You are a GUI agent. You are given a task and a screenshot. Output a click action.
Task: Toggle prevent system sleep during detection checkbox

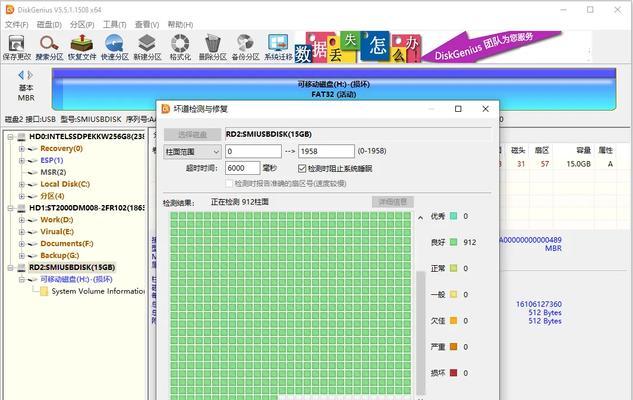coord(302,168)
